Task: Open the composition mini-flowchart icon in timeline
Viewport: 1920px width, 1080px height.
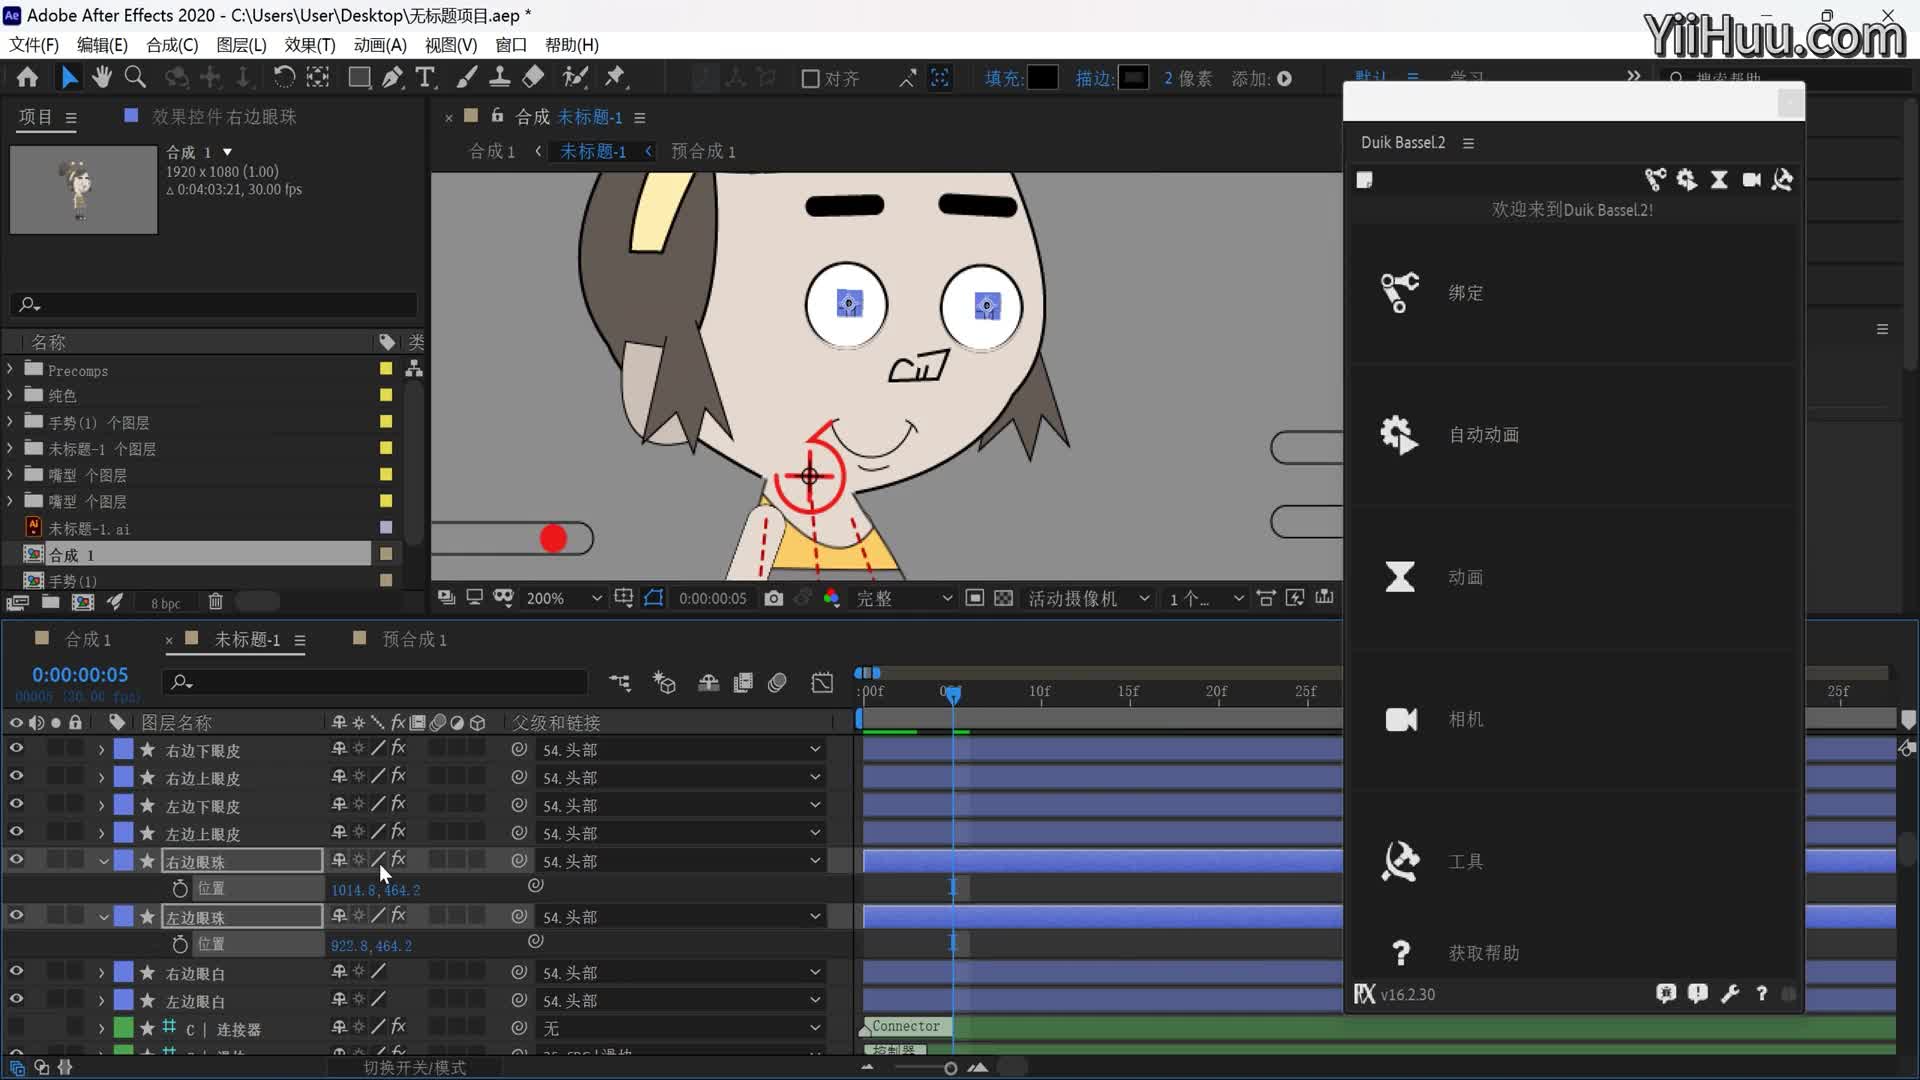Action: tap(620, 683)
